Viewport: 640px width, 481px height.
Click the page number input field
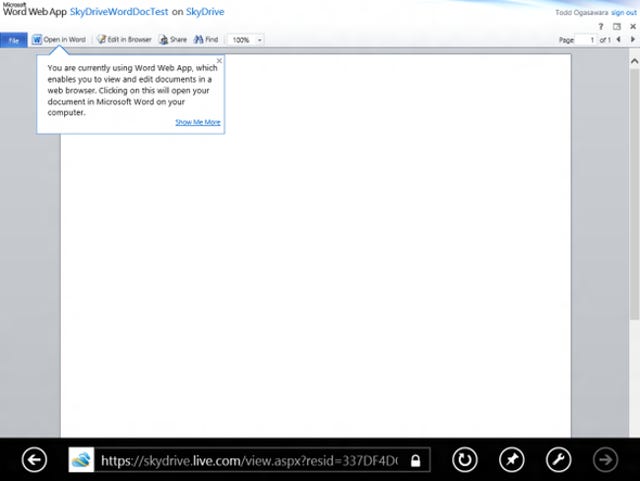point(586,40)
